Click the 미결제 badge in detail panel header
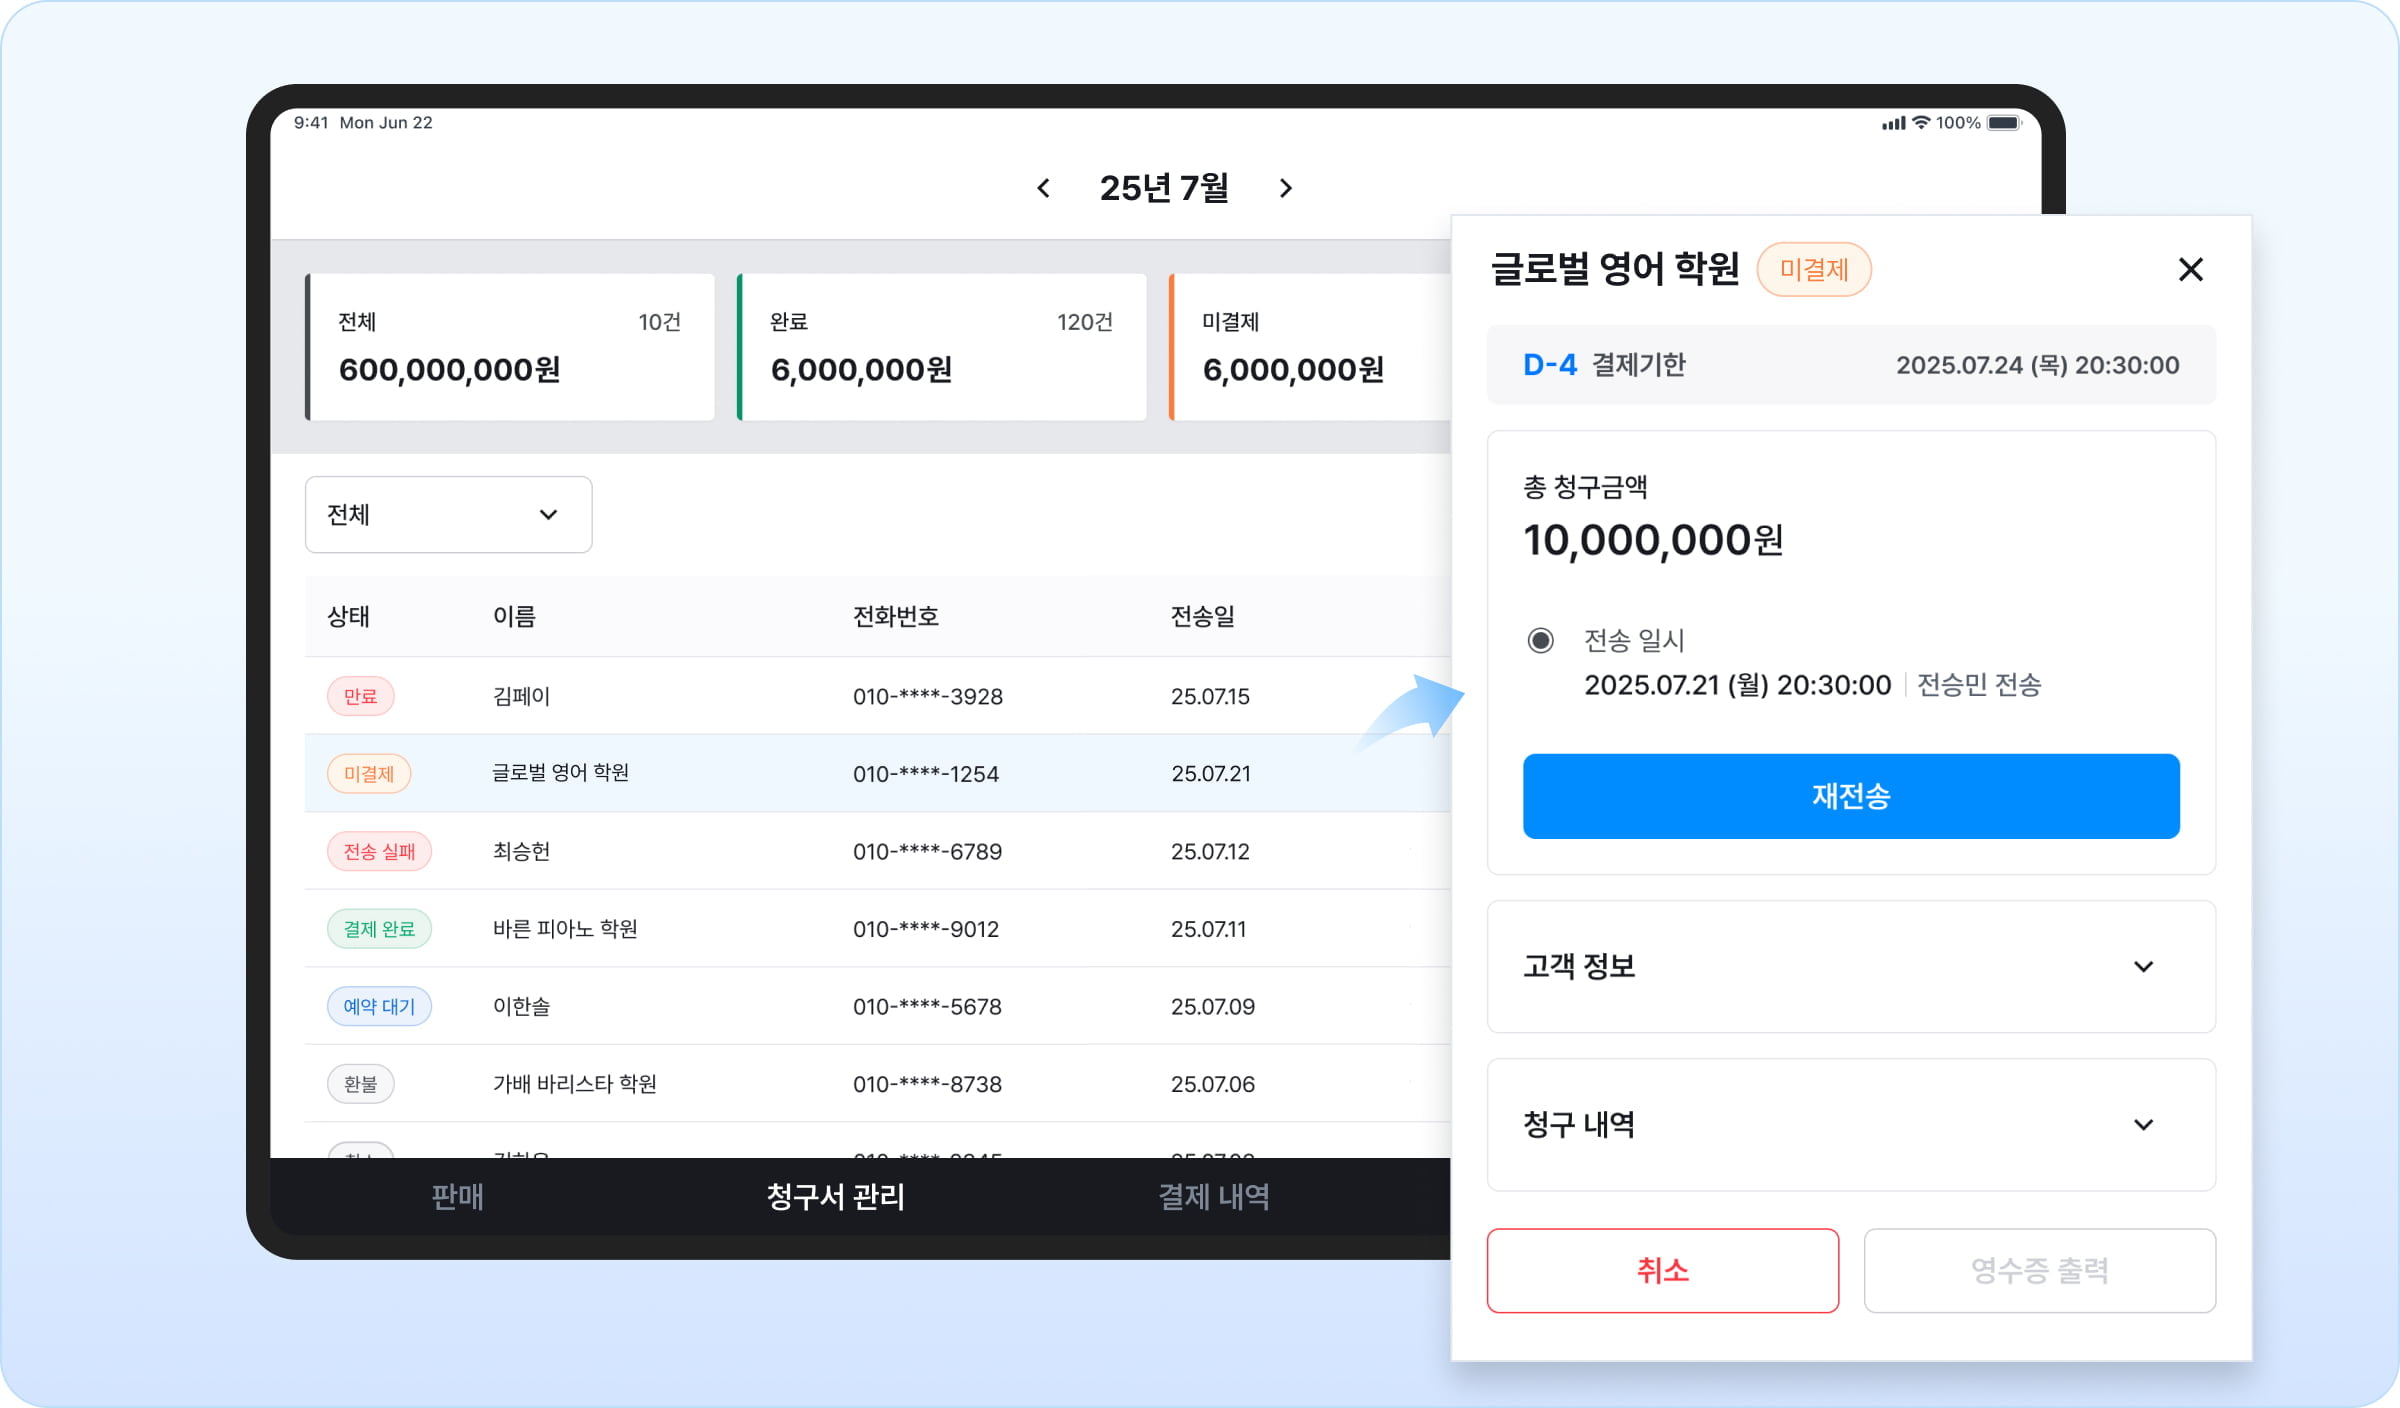This screenshot has width=2400, height=1408. pos(1814,269)
